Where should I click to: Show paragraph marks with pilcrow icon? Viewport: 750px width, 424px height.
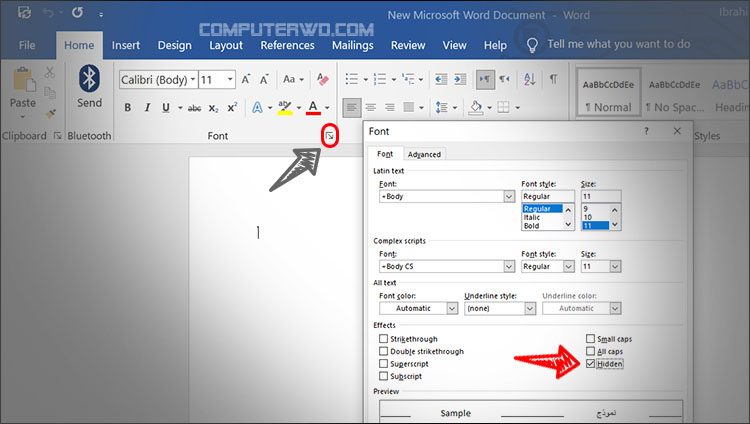(x=553, y=79)
